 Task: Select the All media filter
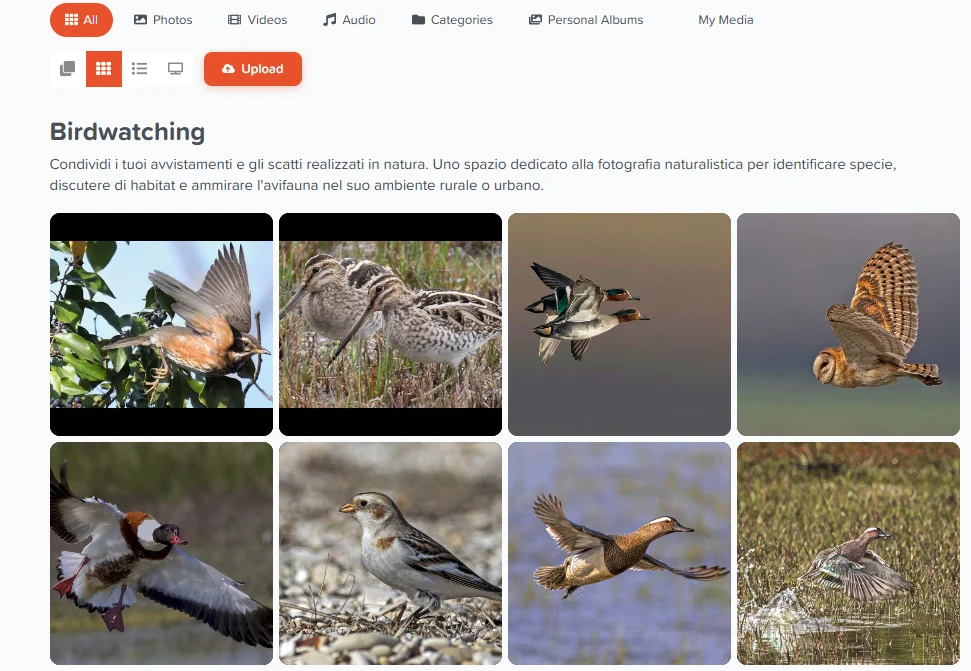point(81,20)
